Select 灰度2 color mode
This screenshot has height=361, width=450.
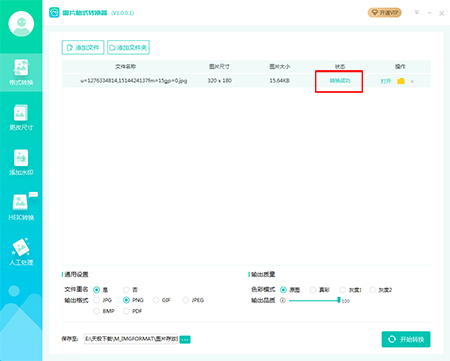point(372,290)
